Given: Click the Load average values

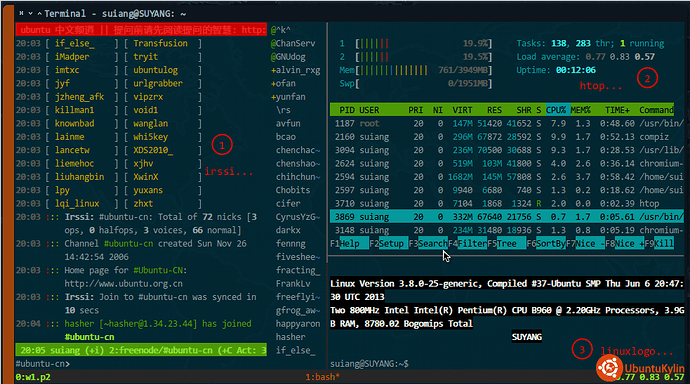Looking at the screenshot, I should [x=620, y=57].
